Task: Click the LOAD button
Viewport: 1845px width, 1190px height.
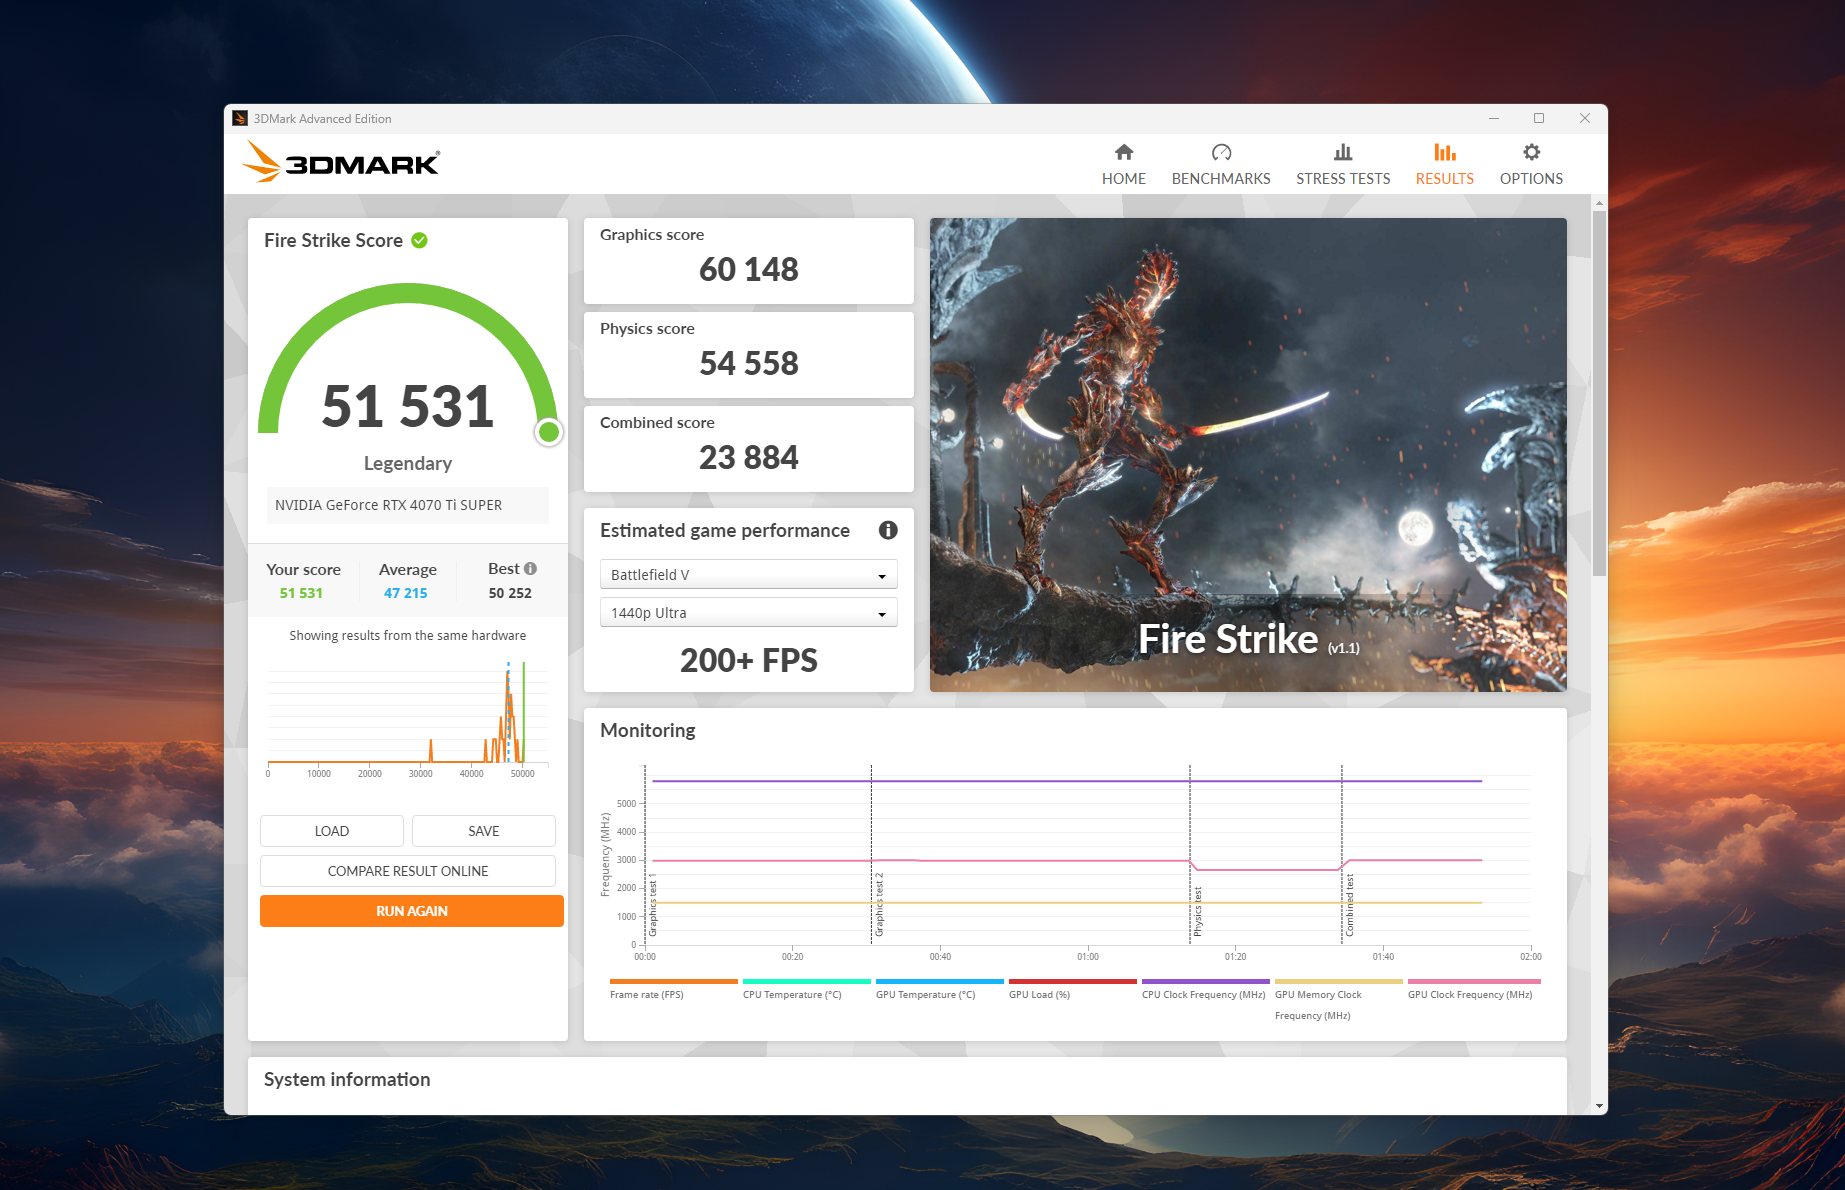Action: pos(332,831)
